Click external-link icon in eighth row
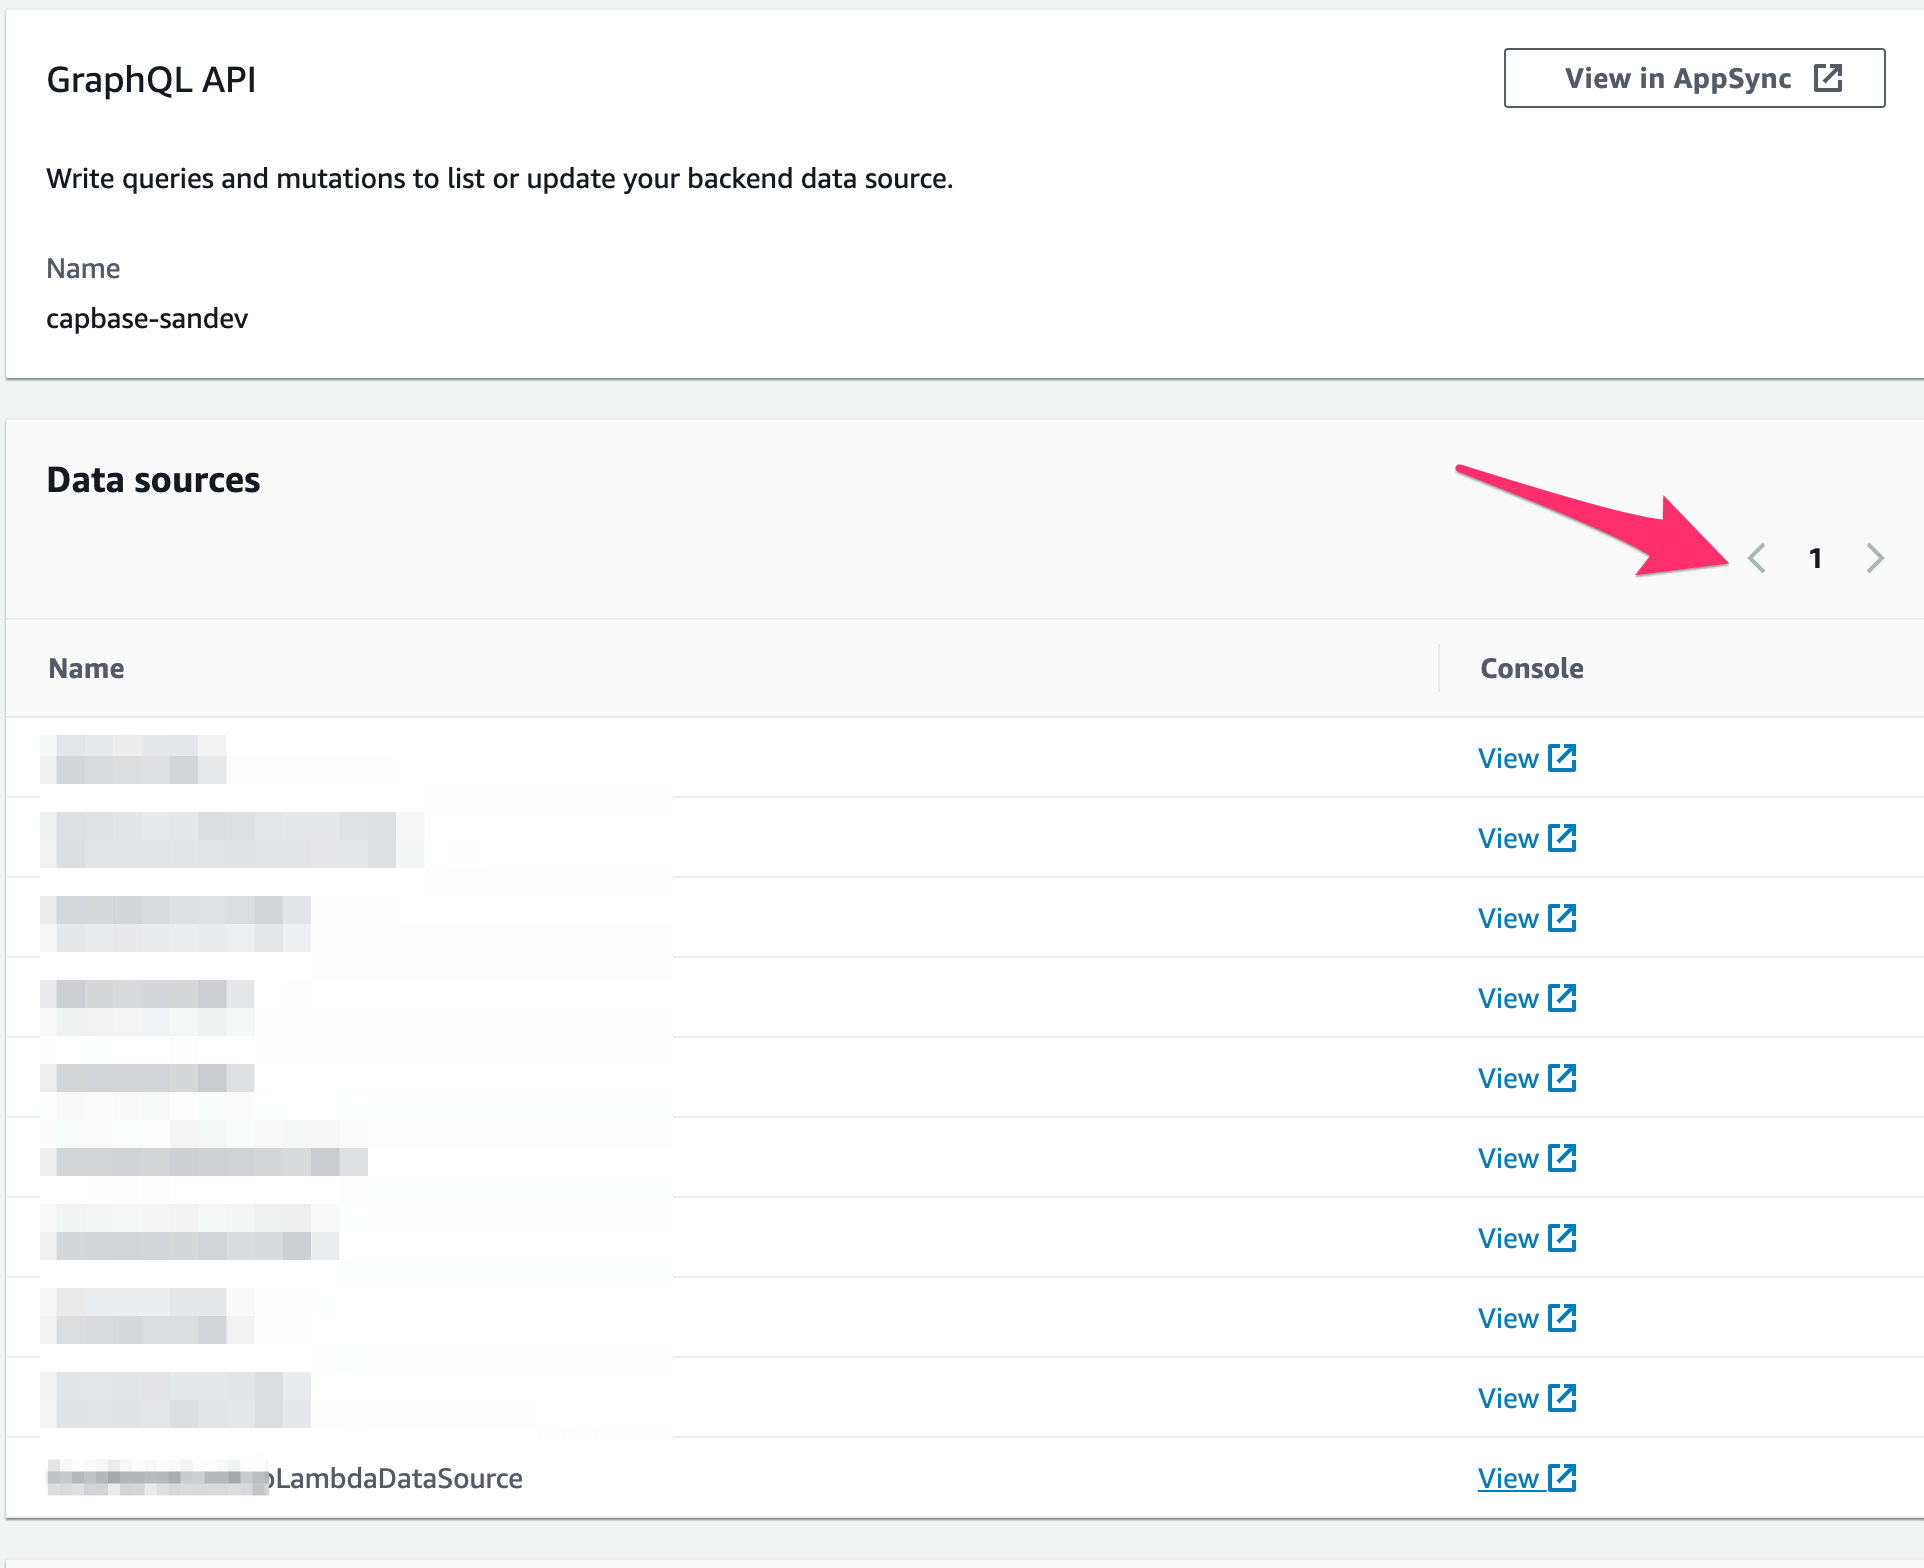1924x1568 pixels. tap(1562, 1318)
